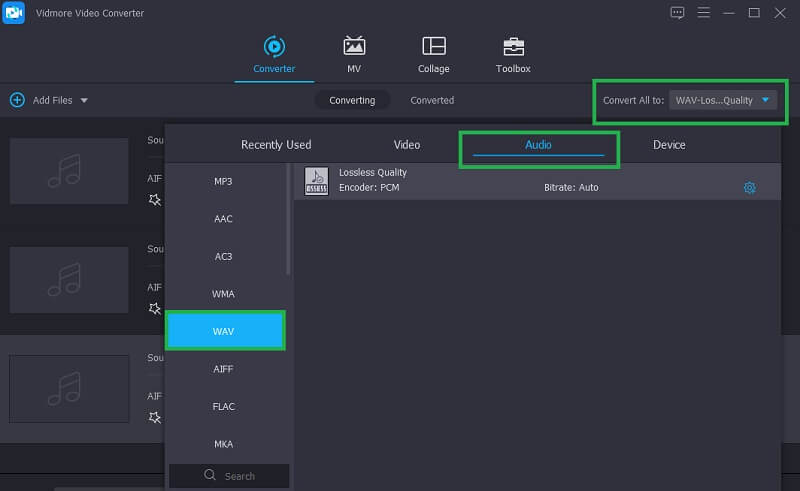Open the hamburger menu in title bar
This screenshot has height=491, width=800.
click(x=703, y=13)
